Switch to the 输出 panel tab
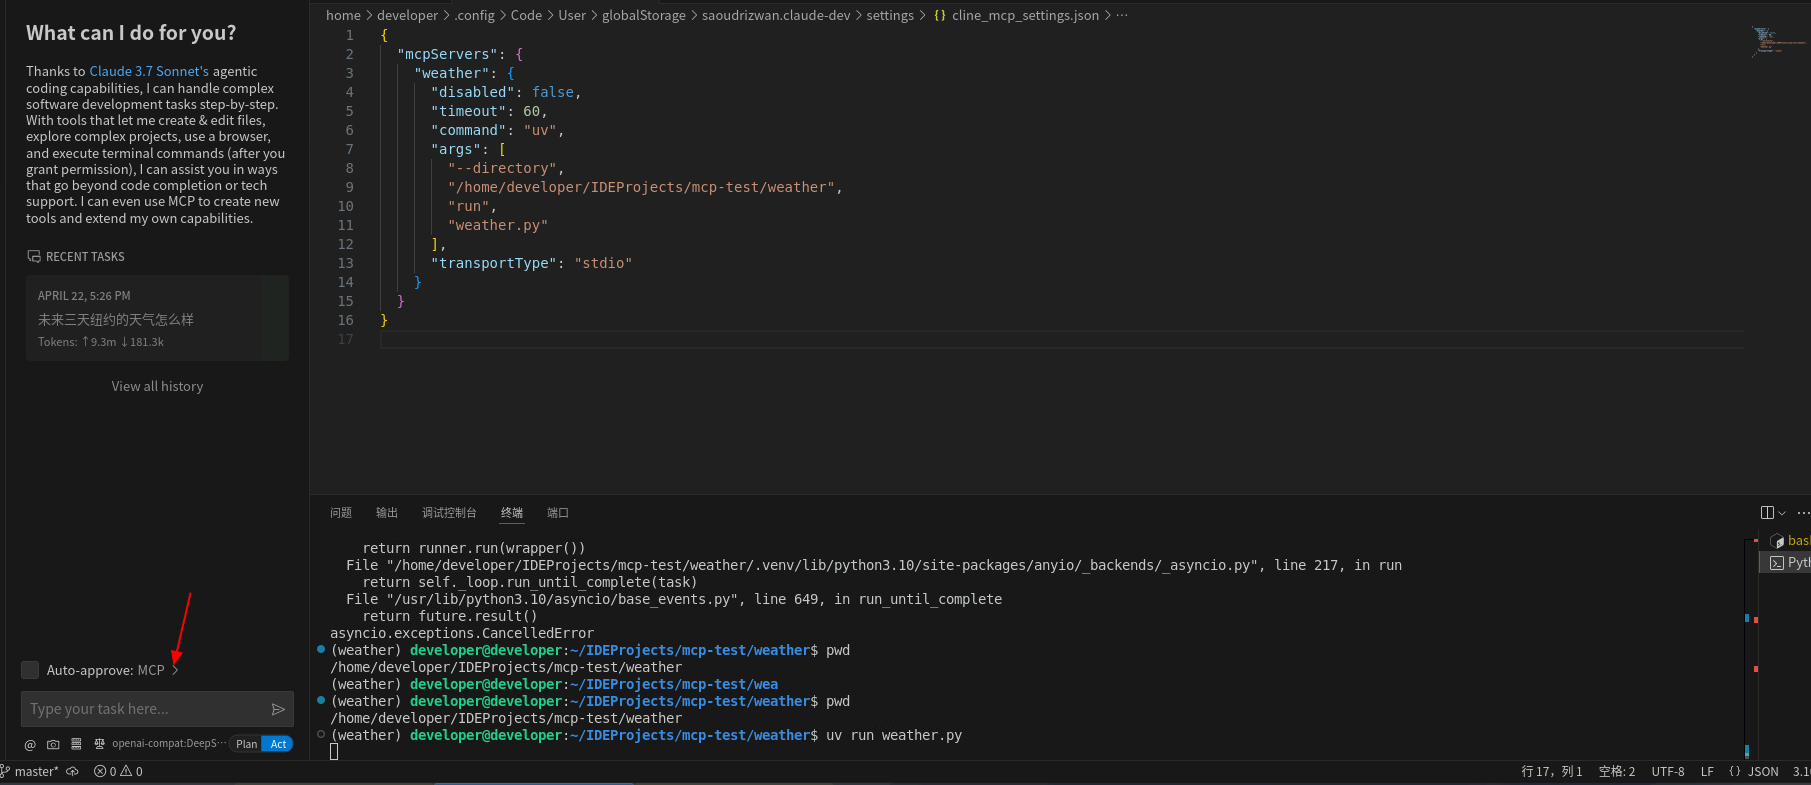 pyautogui.click(x=386, y=513)
